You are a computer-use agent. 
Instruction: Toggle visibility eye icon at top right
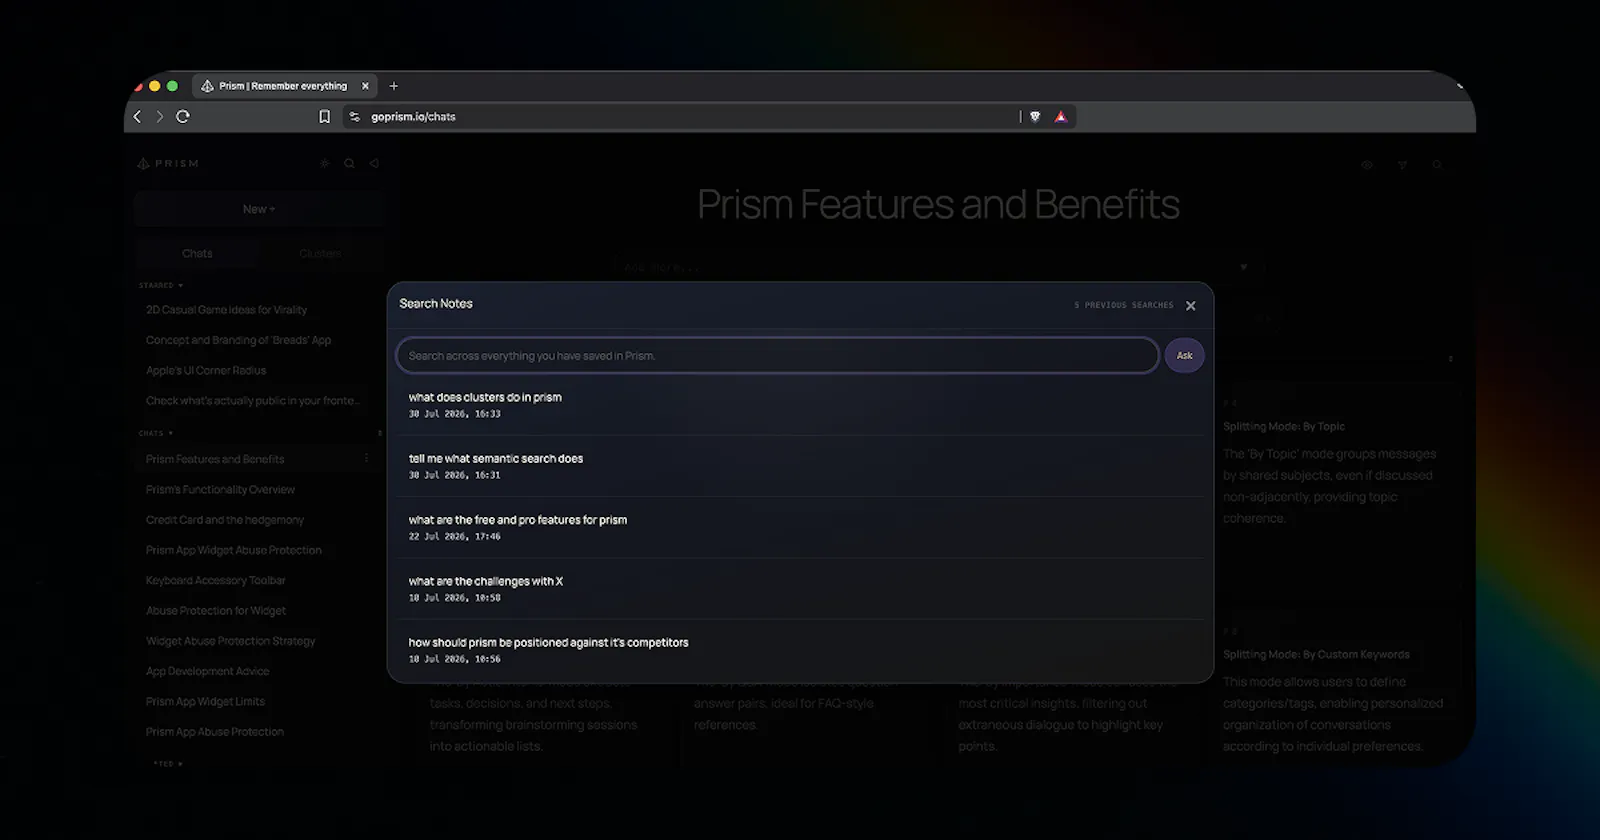pos(1367,165)
